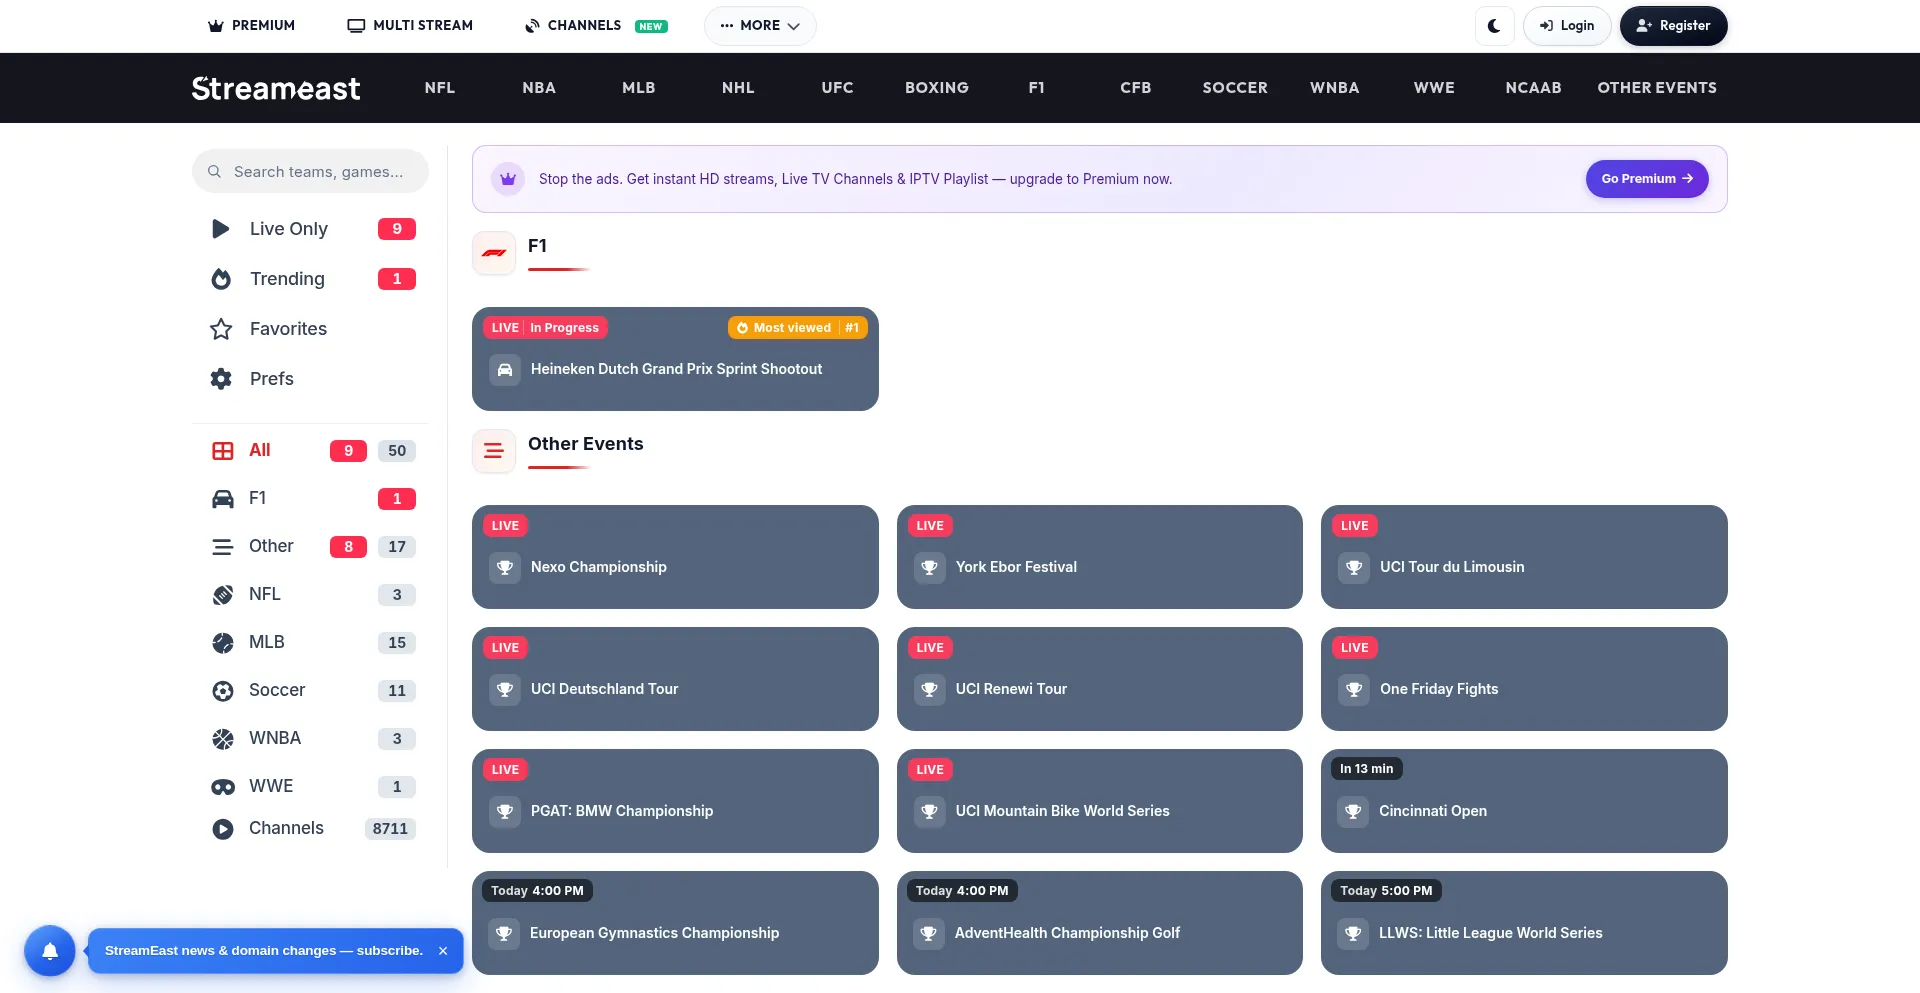Open the One Friday Fights stream
Screen dimensions: 1920x993
[1524, 679]
